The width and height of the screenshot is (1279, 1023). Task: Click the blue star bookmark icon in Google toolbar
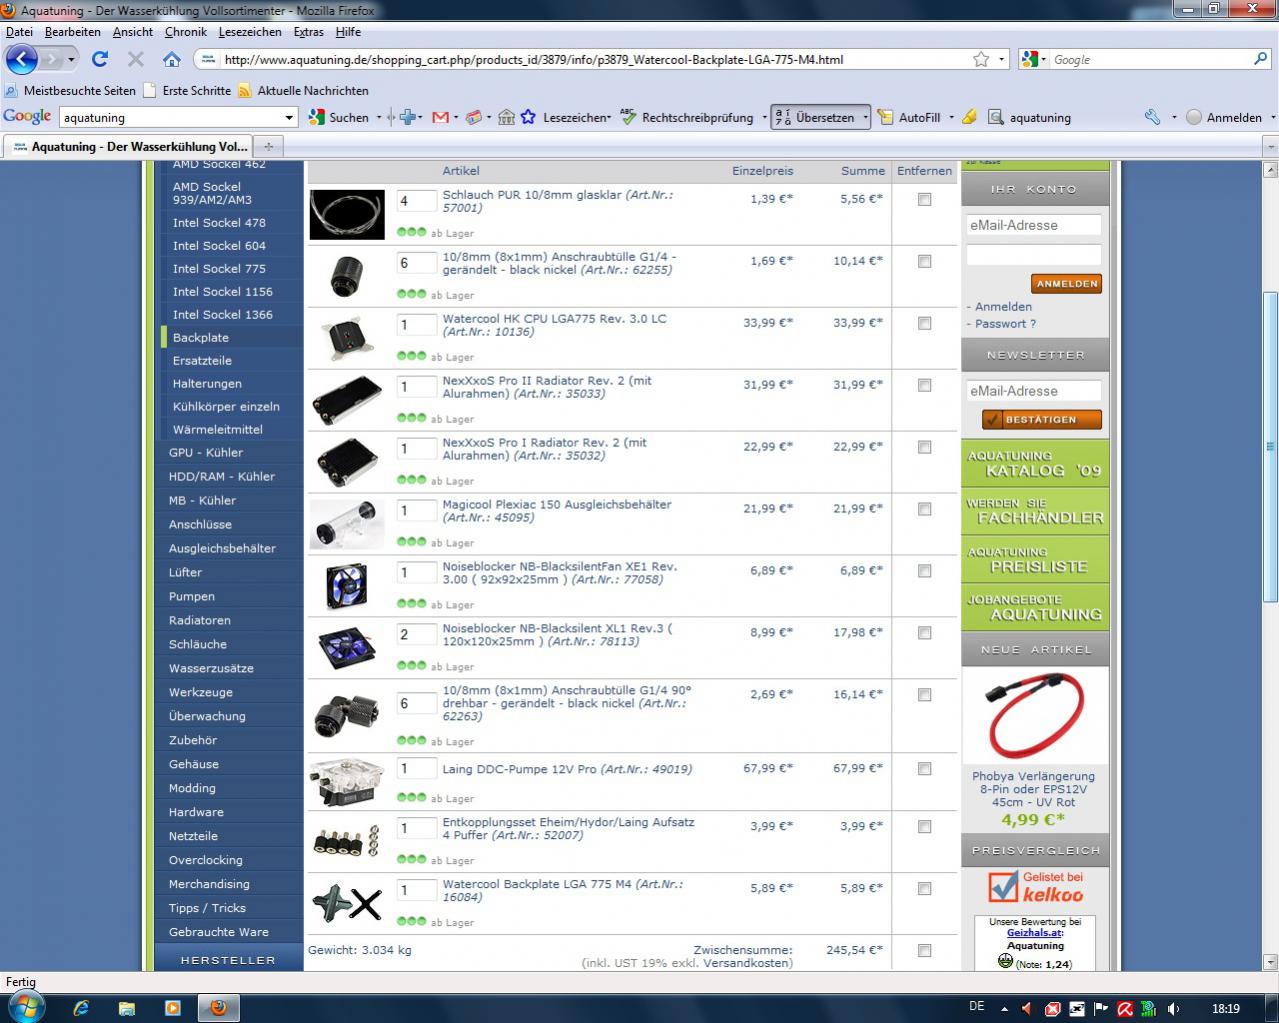(528, 117)
